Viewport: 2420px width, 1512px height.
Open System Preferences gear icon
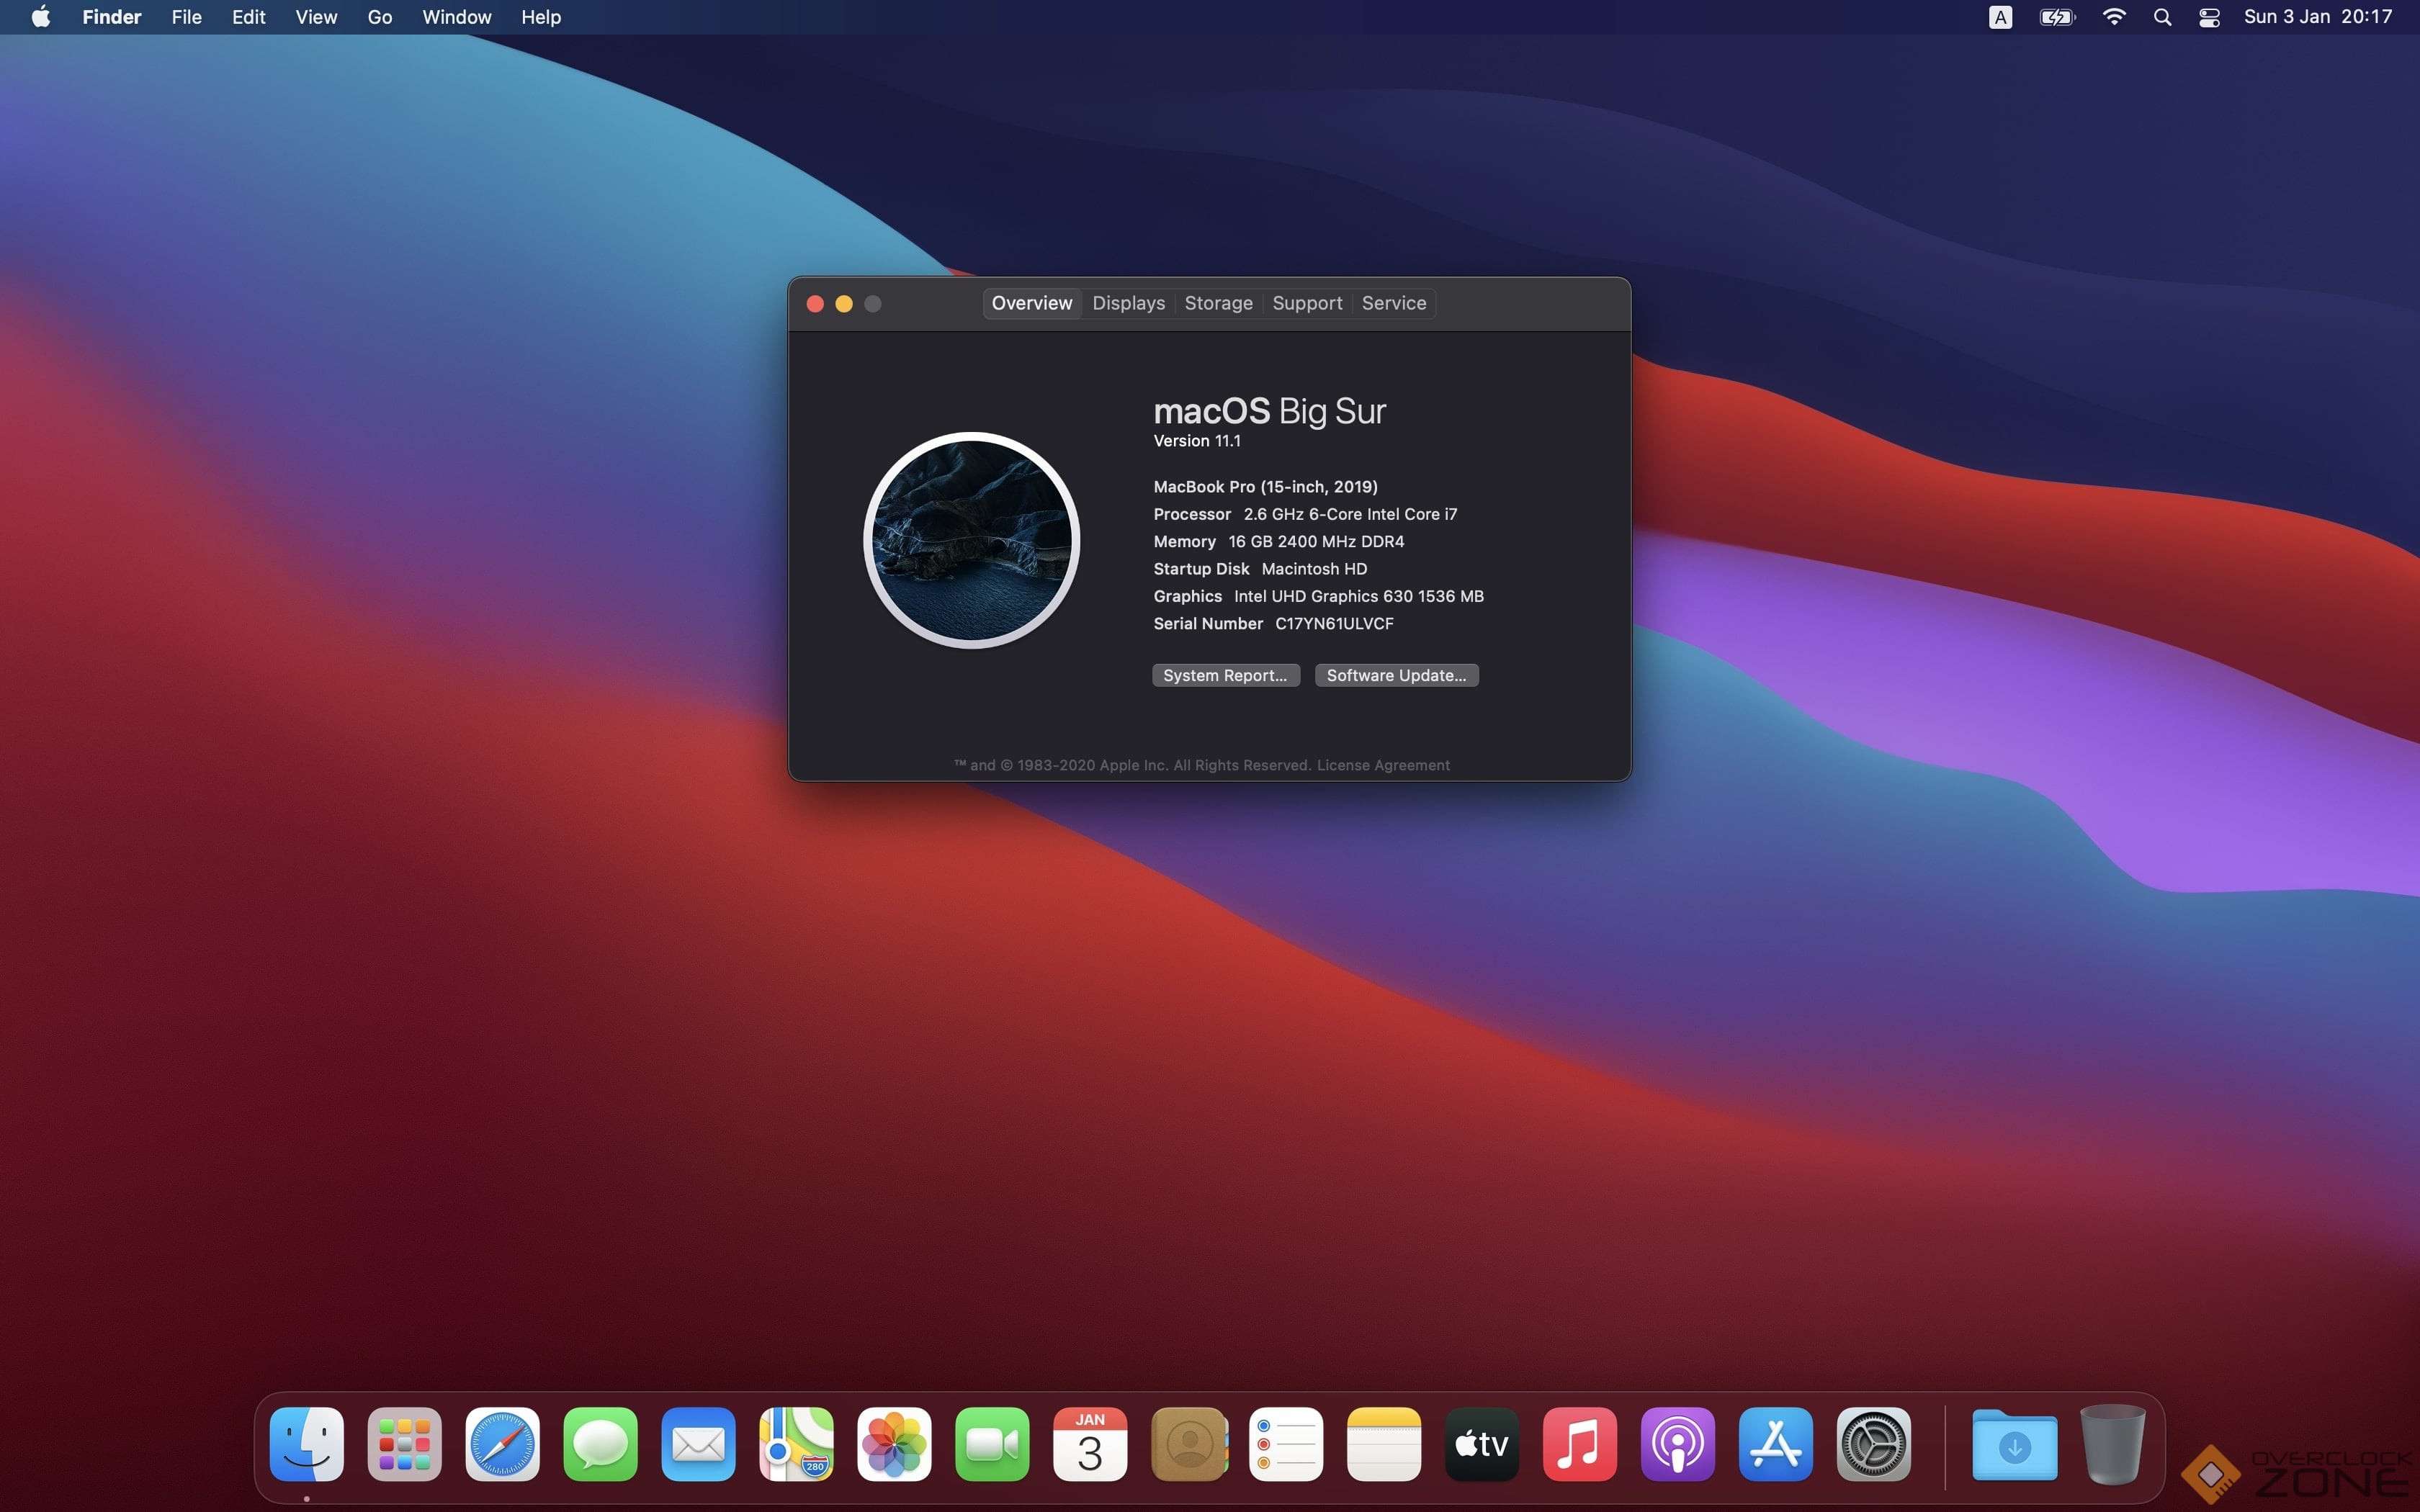[1873, 1444]
